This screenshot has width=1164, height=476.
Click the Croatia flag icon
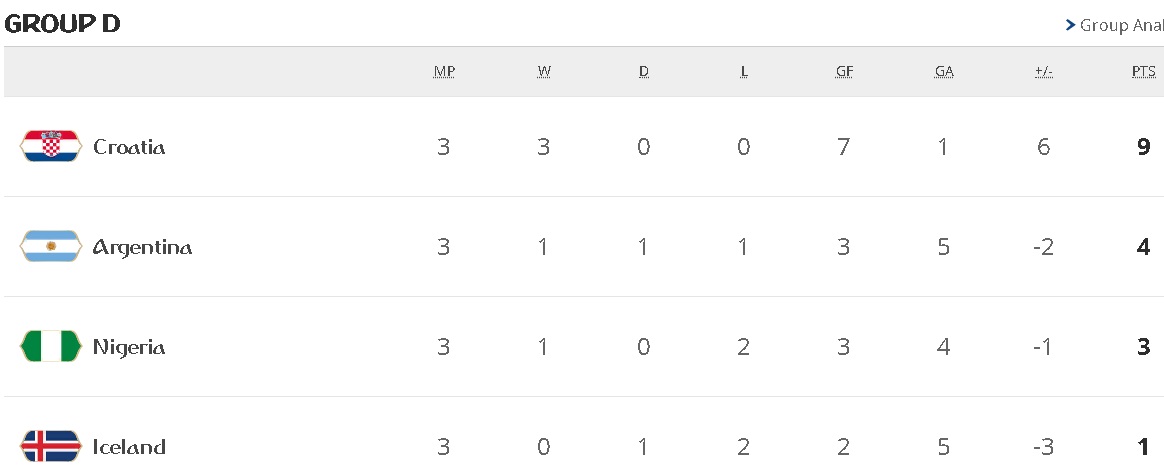[x=50, y=147]
